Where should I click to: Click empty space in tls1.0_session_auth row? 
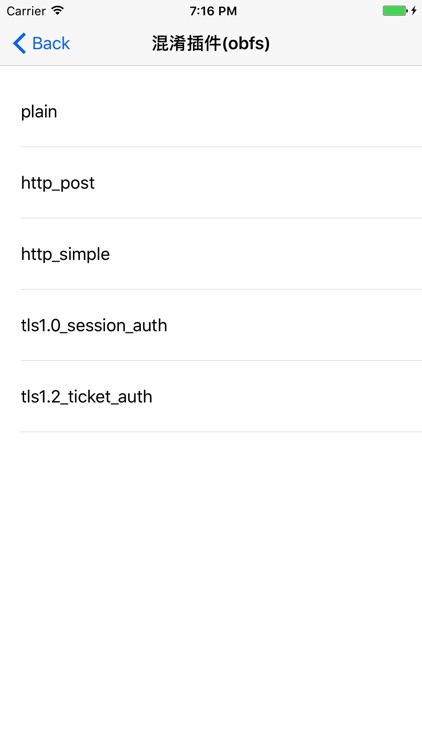[295, 325]
